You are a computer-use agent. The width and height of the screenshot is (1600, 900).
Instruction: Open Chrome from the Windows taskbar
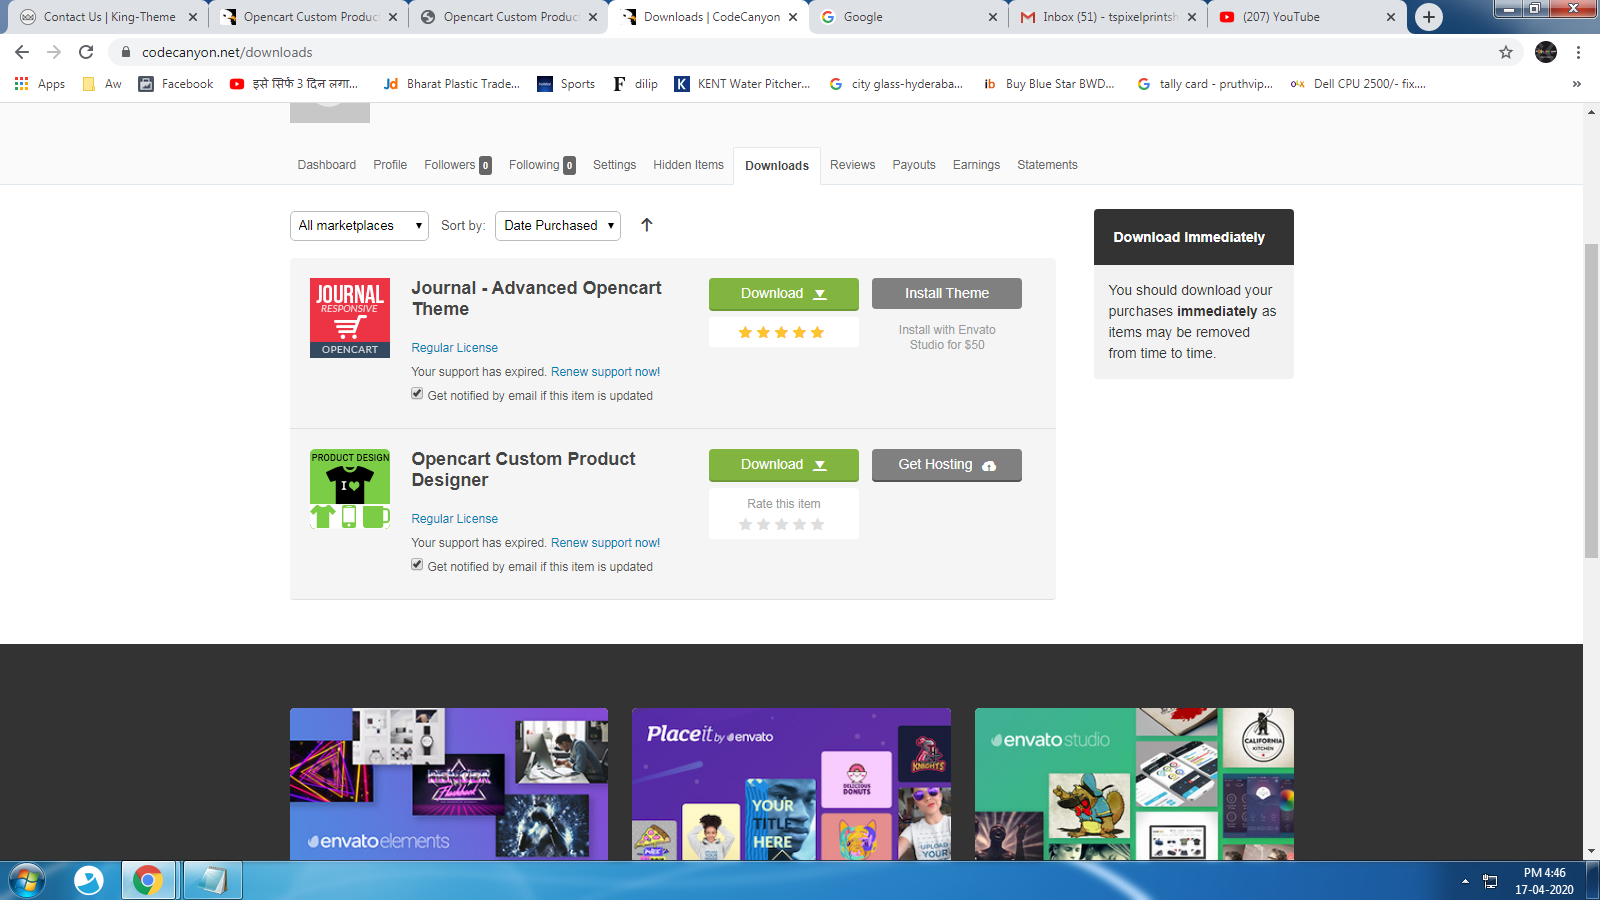pyautogui.click(x=148, y=880)
